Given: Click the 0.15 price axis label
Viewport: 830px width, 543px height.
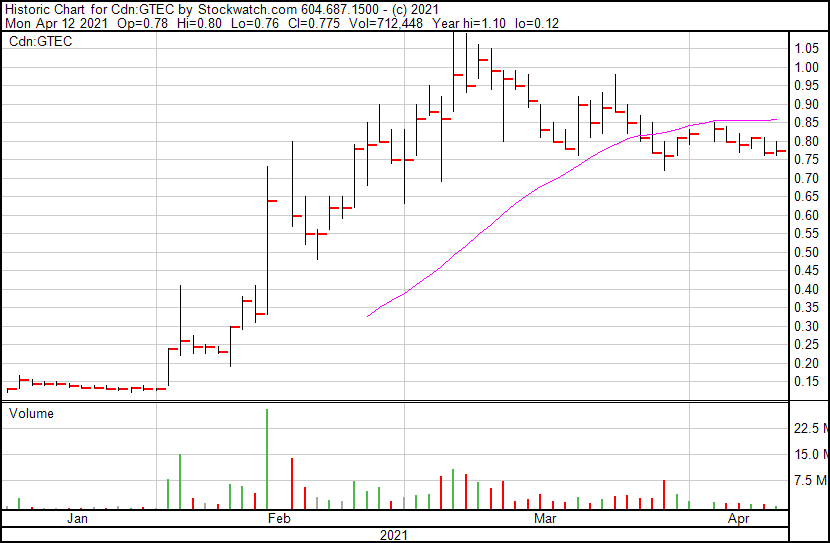Looking at the screenshot, I should [807, 382].
